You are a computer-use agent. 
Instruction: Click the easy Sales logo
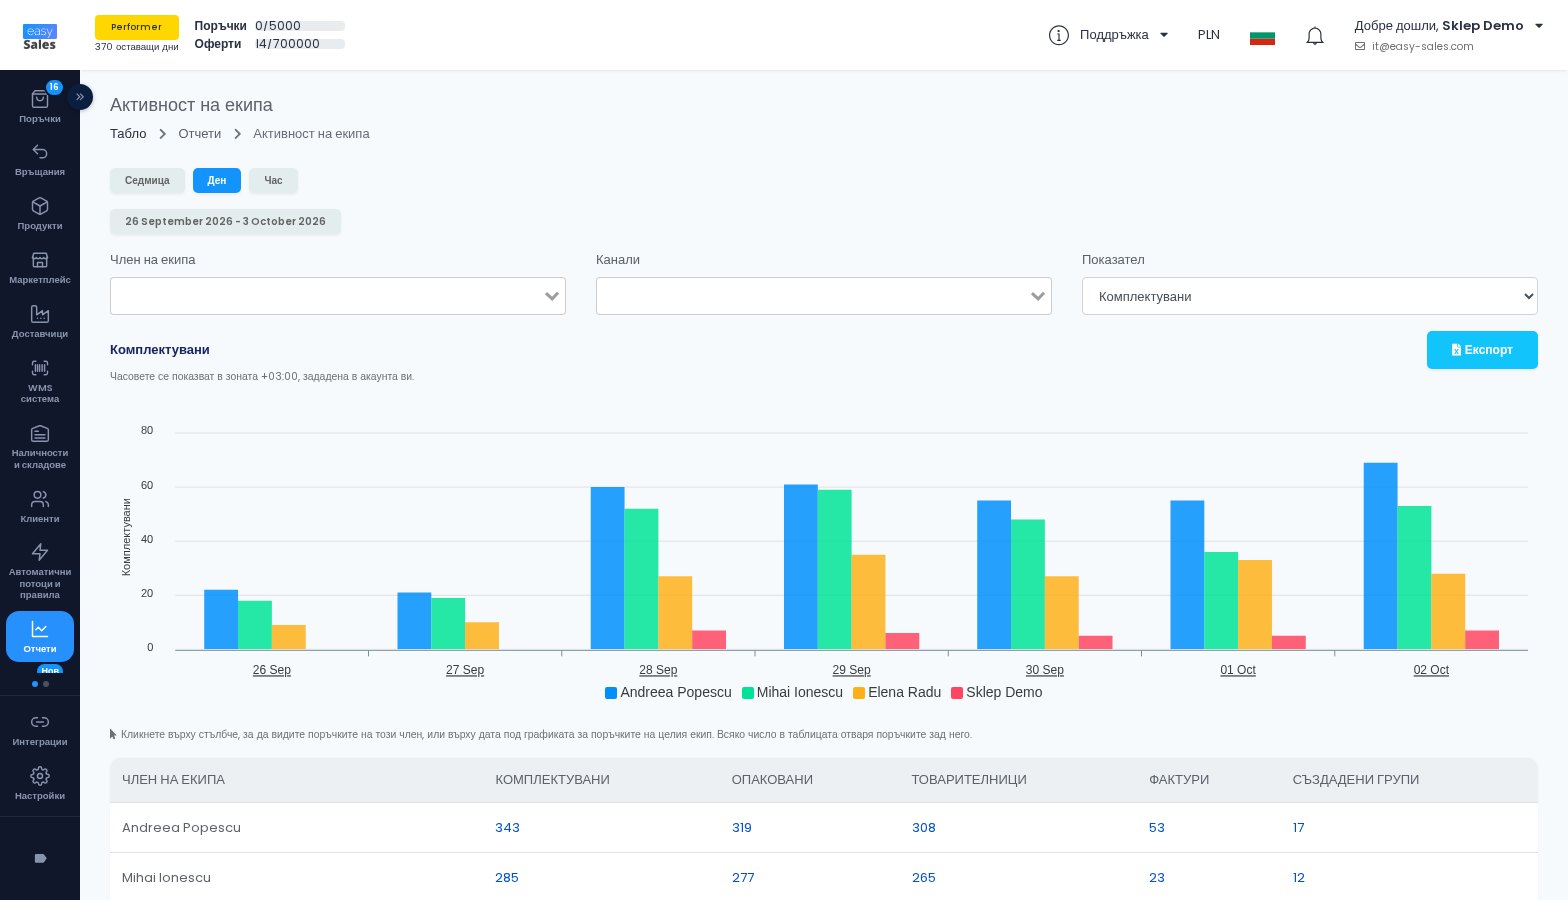pos(40,37)
